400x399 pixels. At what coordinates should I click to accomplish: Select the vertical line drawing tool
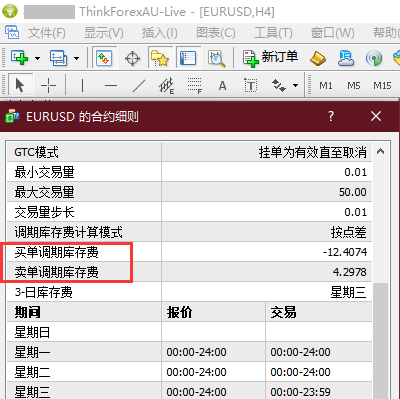click(82, 86)
